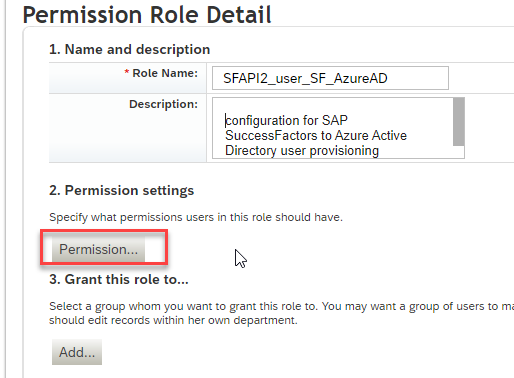Select the '2. Permission settings' heading
The height and width of the screenshot is (378, 514).
tap(121, 190)
